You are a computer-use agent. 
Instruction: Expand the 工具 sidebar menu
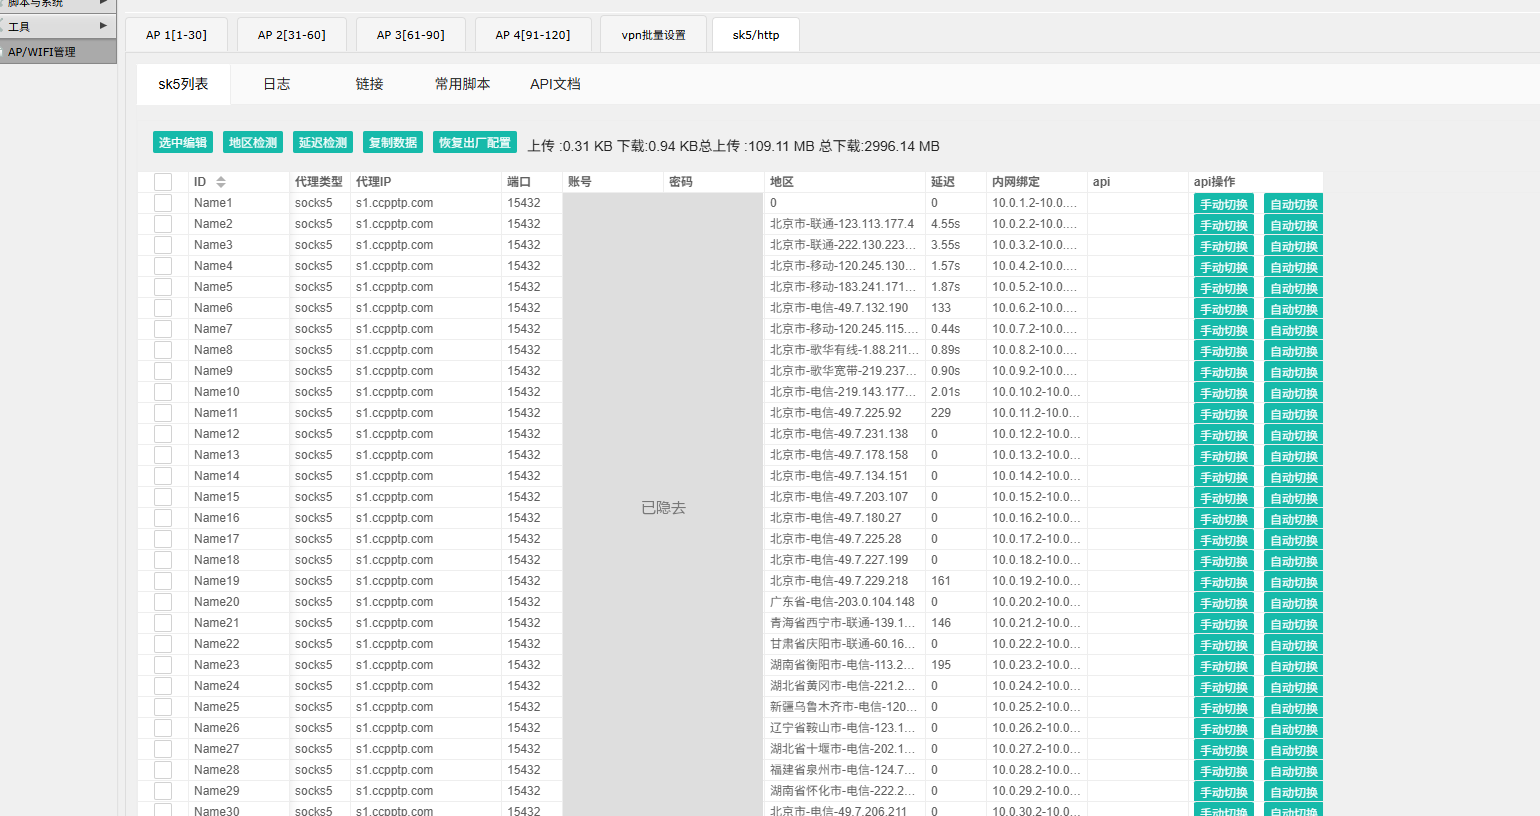(x=58, y=26)
